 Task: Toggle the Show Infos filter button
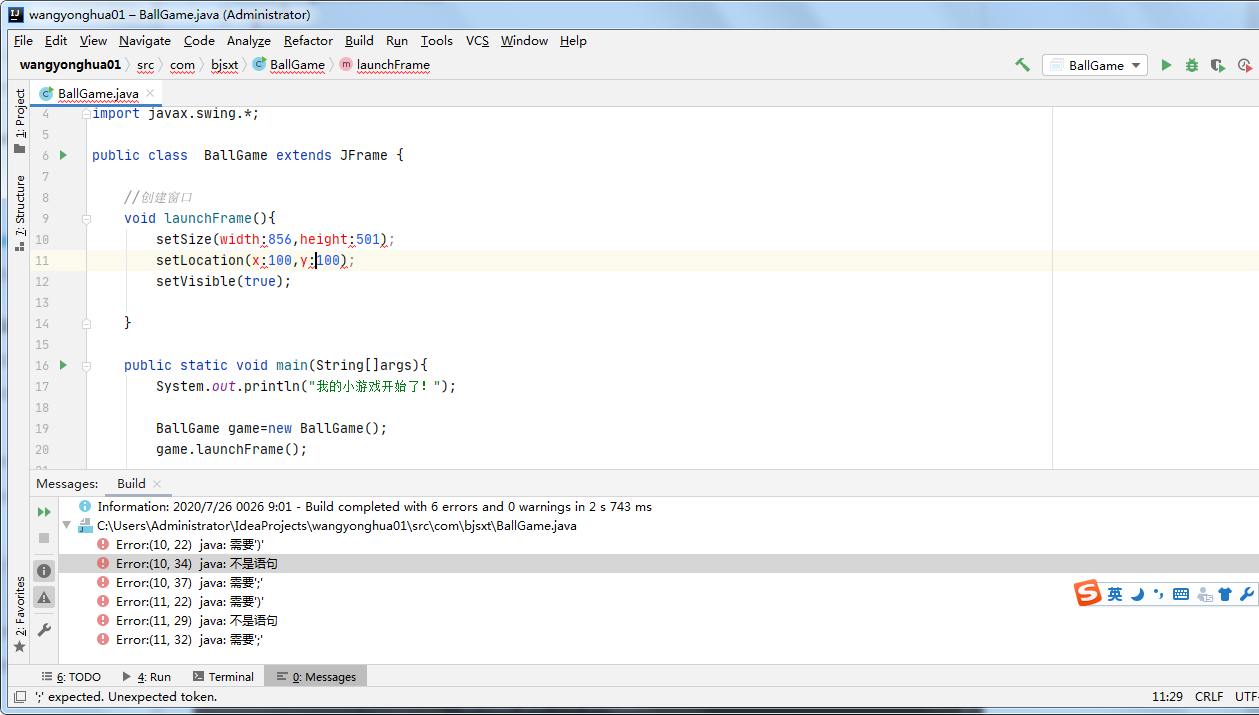tap(44, 571)
